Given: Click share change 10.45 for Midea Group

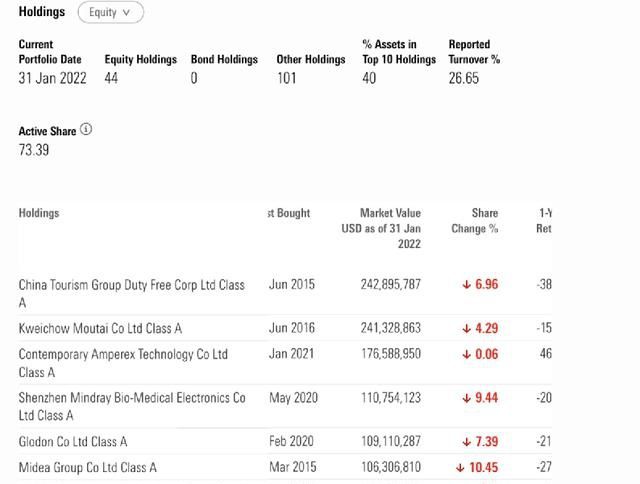Looking at the screenshot, I should coord(477,467).
